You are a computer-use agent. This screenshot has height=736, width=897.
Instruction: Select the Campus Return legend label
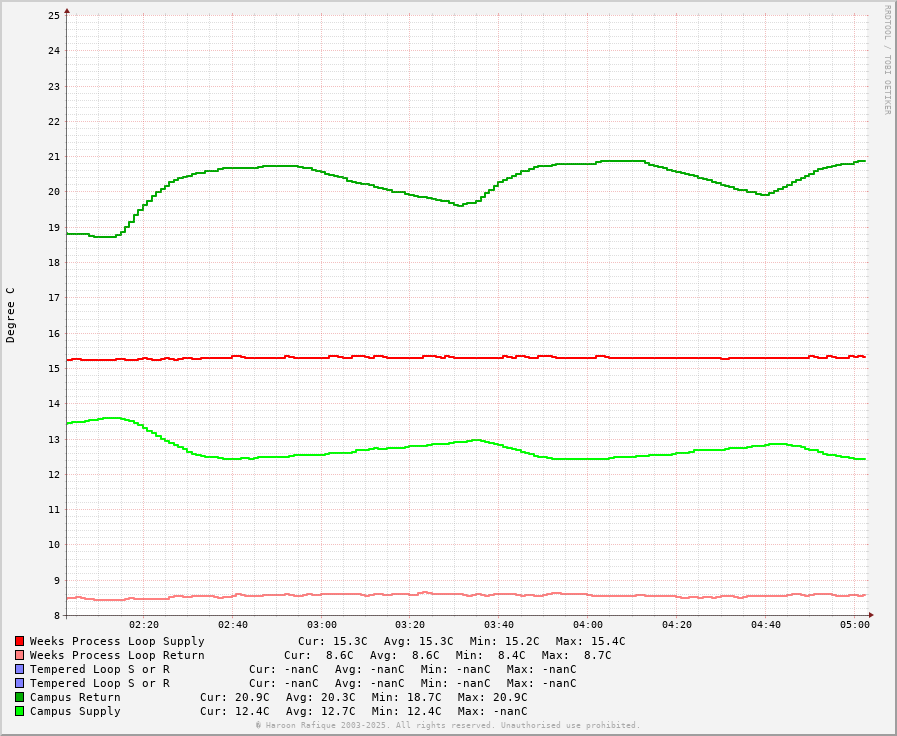coord(75,697)
